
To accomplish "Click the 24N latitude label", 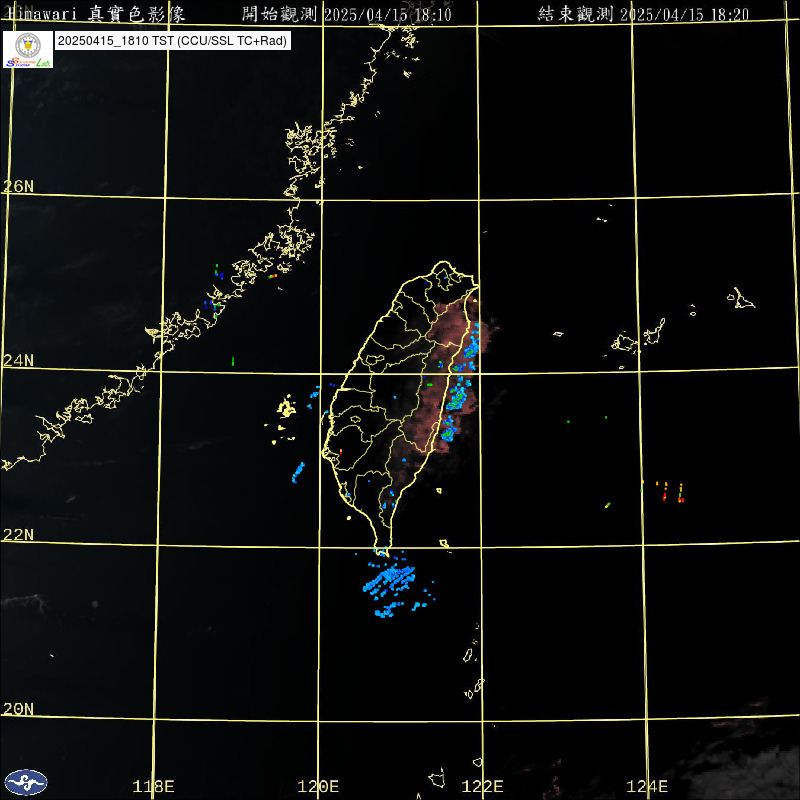I will [x=18, y=360].
